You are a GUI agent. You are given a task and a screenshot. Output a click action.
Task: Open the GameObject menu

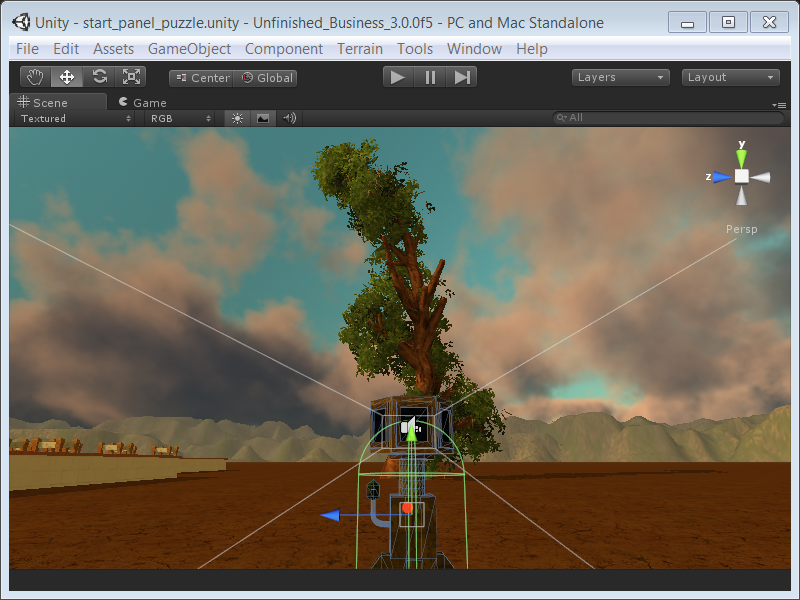point(189,48)
